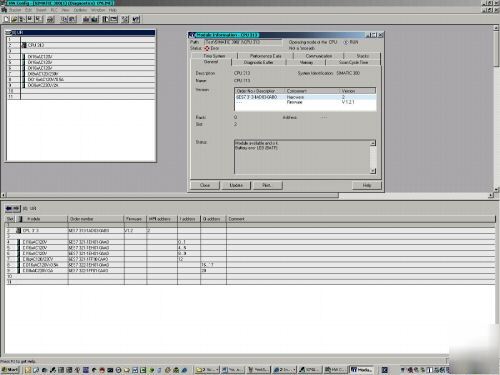
Task: Click the Close button in Module Information
Action: tap(205, 185)
